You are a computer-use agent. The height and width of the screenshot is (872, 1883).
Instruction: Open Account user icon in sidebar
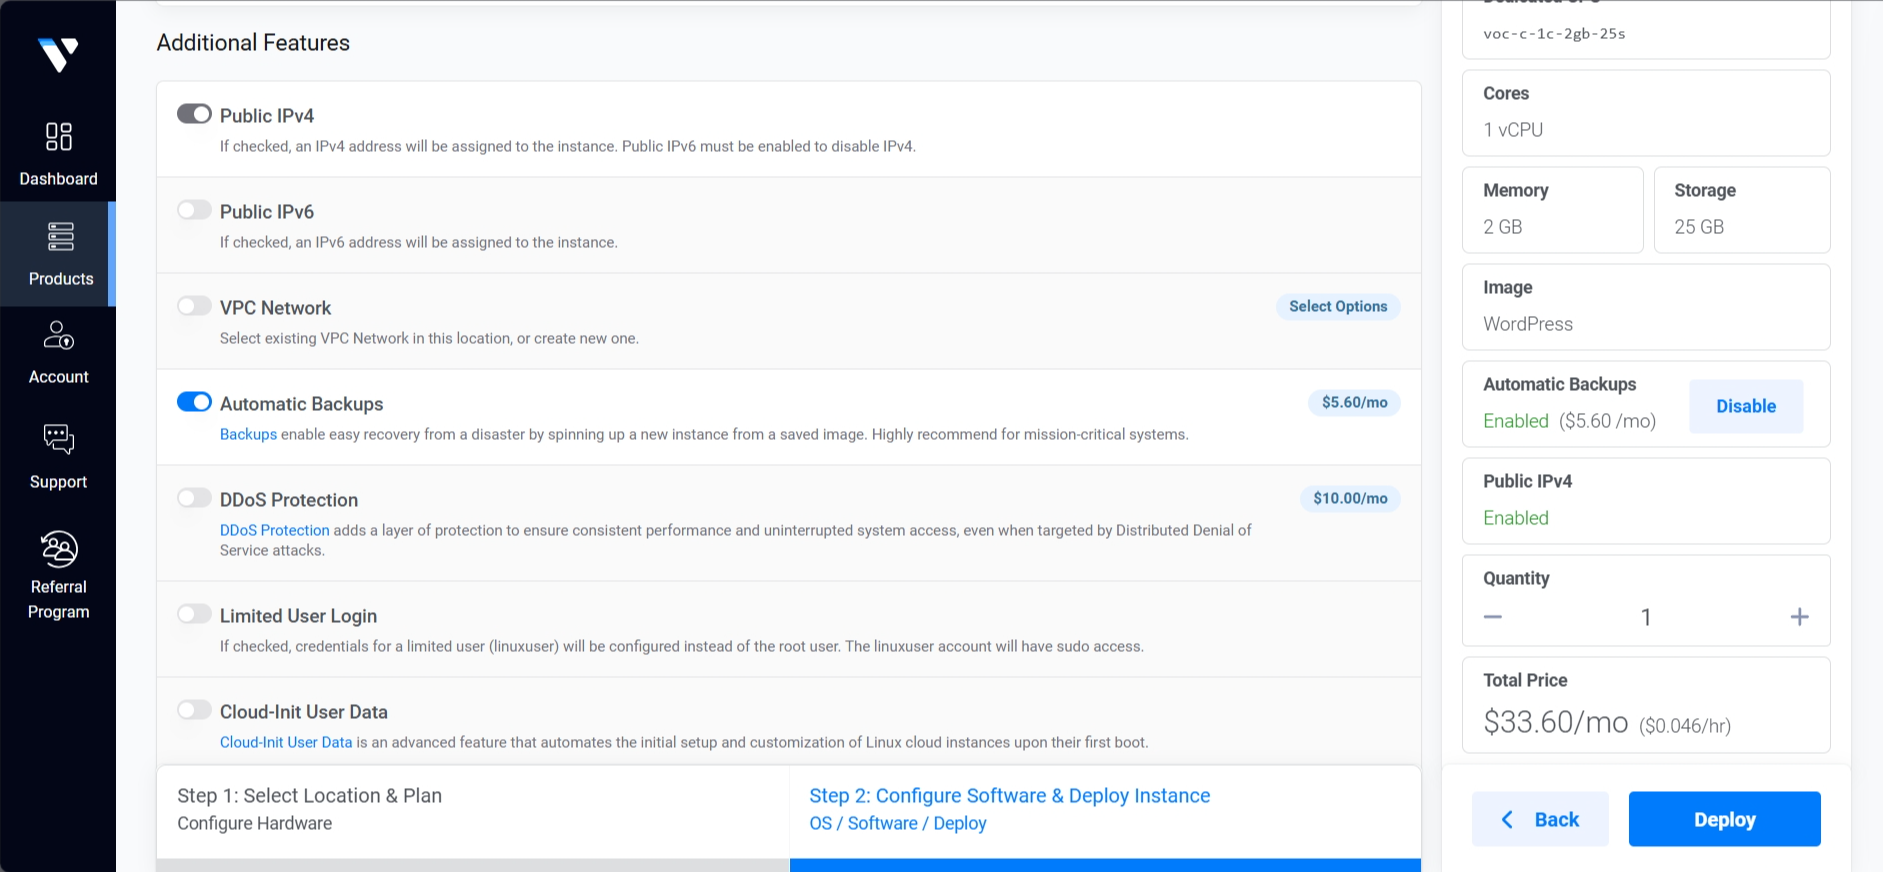point(59,335)
